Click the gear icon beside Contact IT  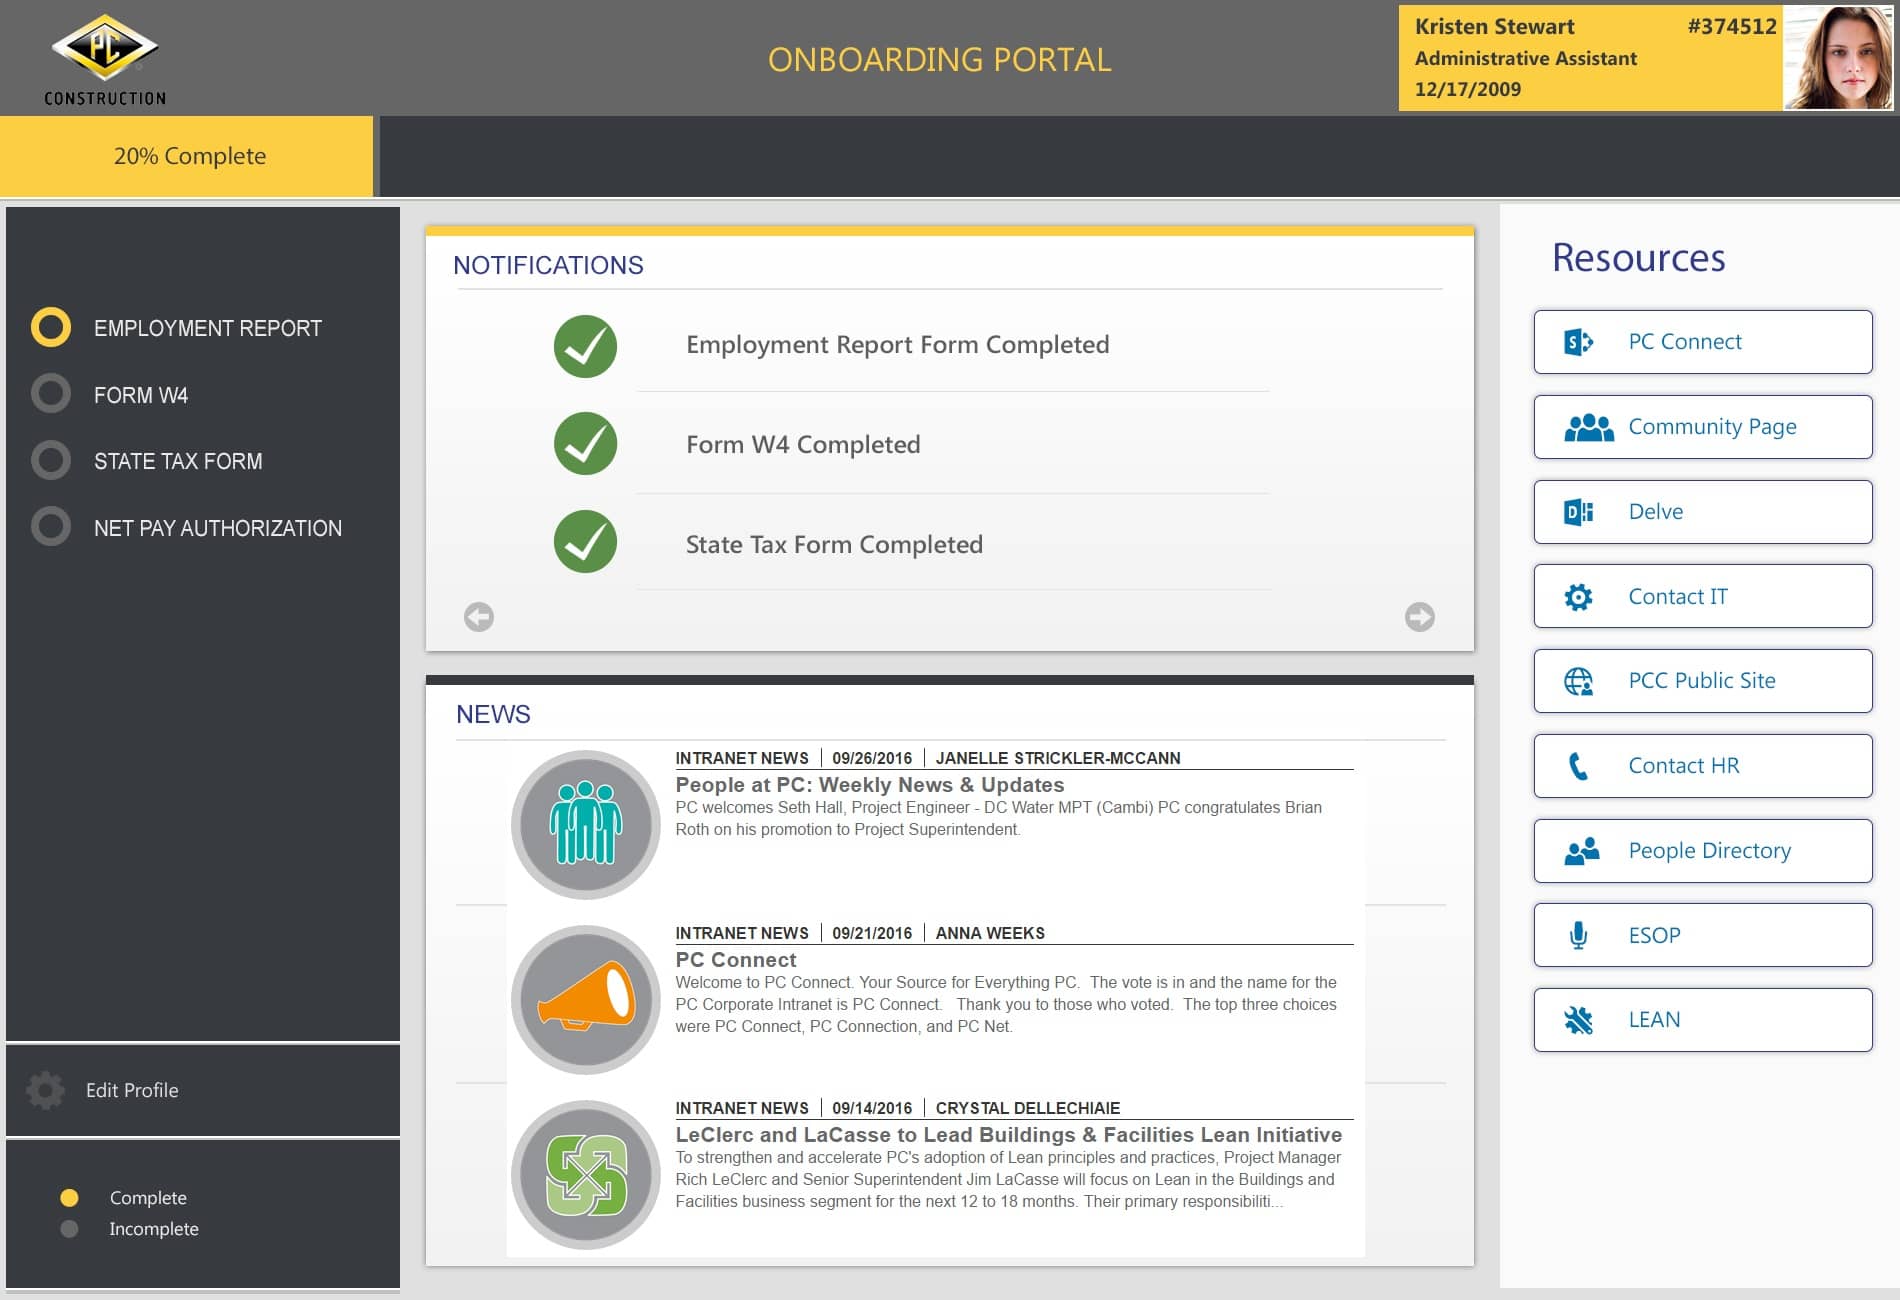pos(1578,597)
